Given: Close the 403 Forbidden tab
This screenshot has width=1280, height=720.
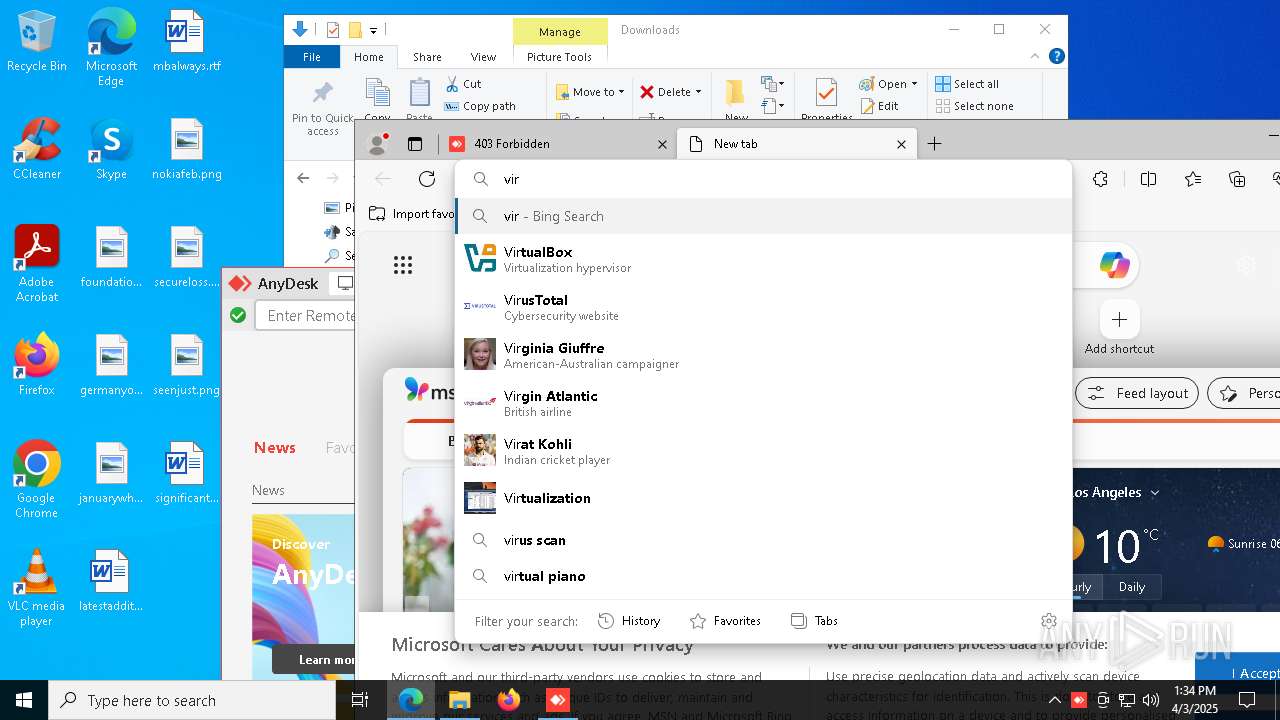Looking at the screenshot, I should click(662, 144).
